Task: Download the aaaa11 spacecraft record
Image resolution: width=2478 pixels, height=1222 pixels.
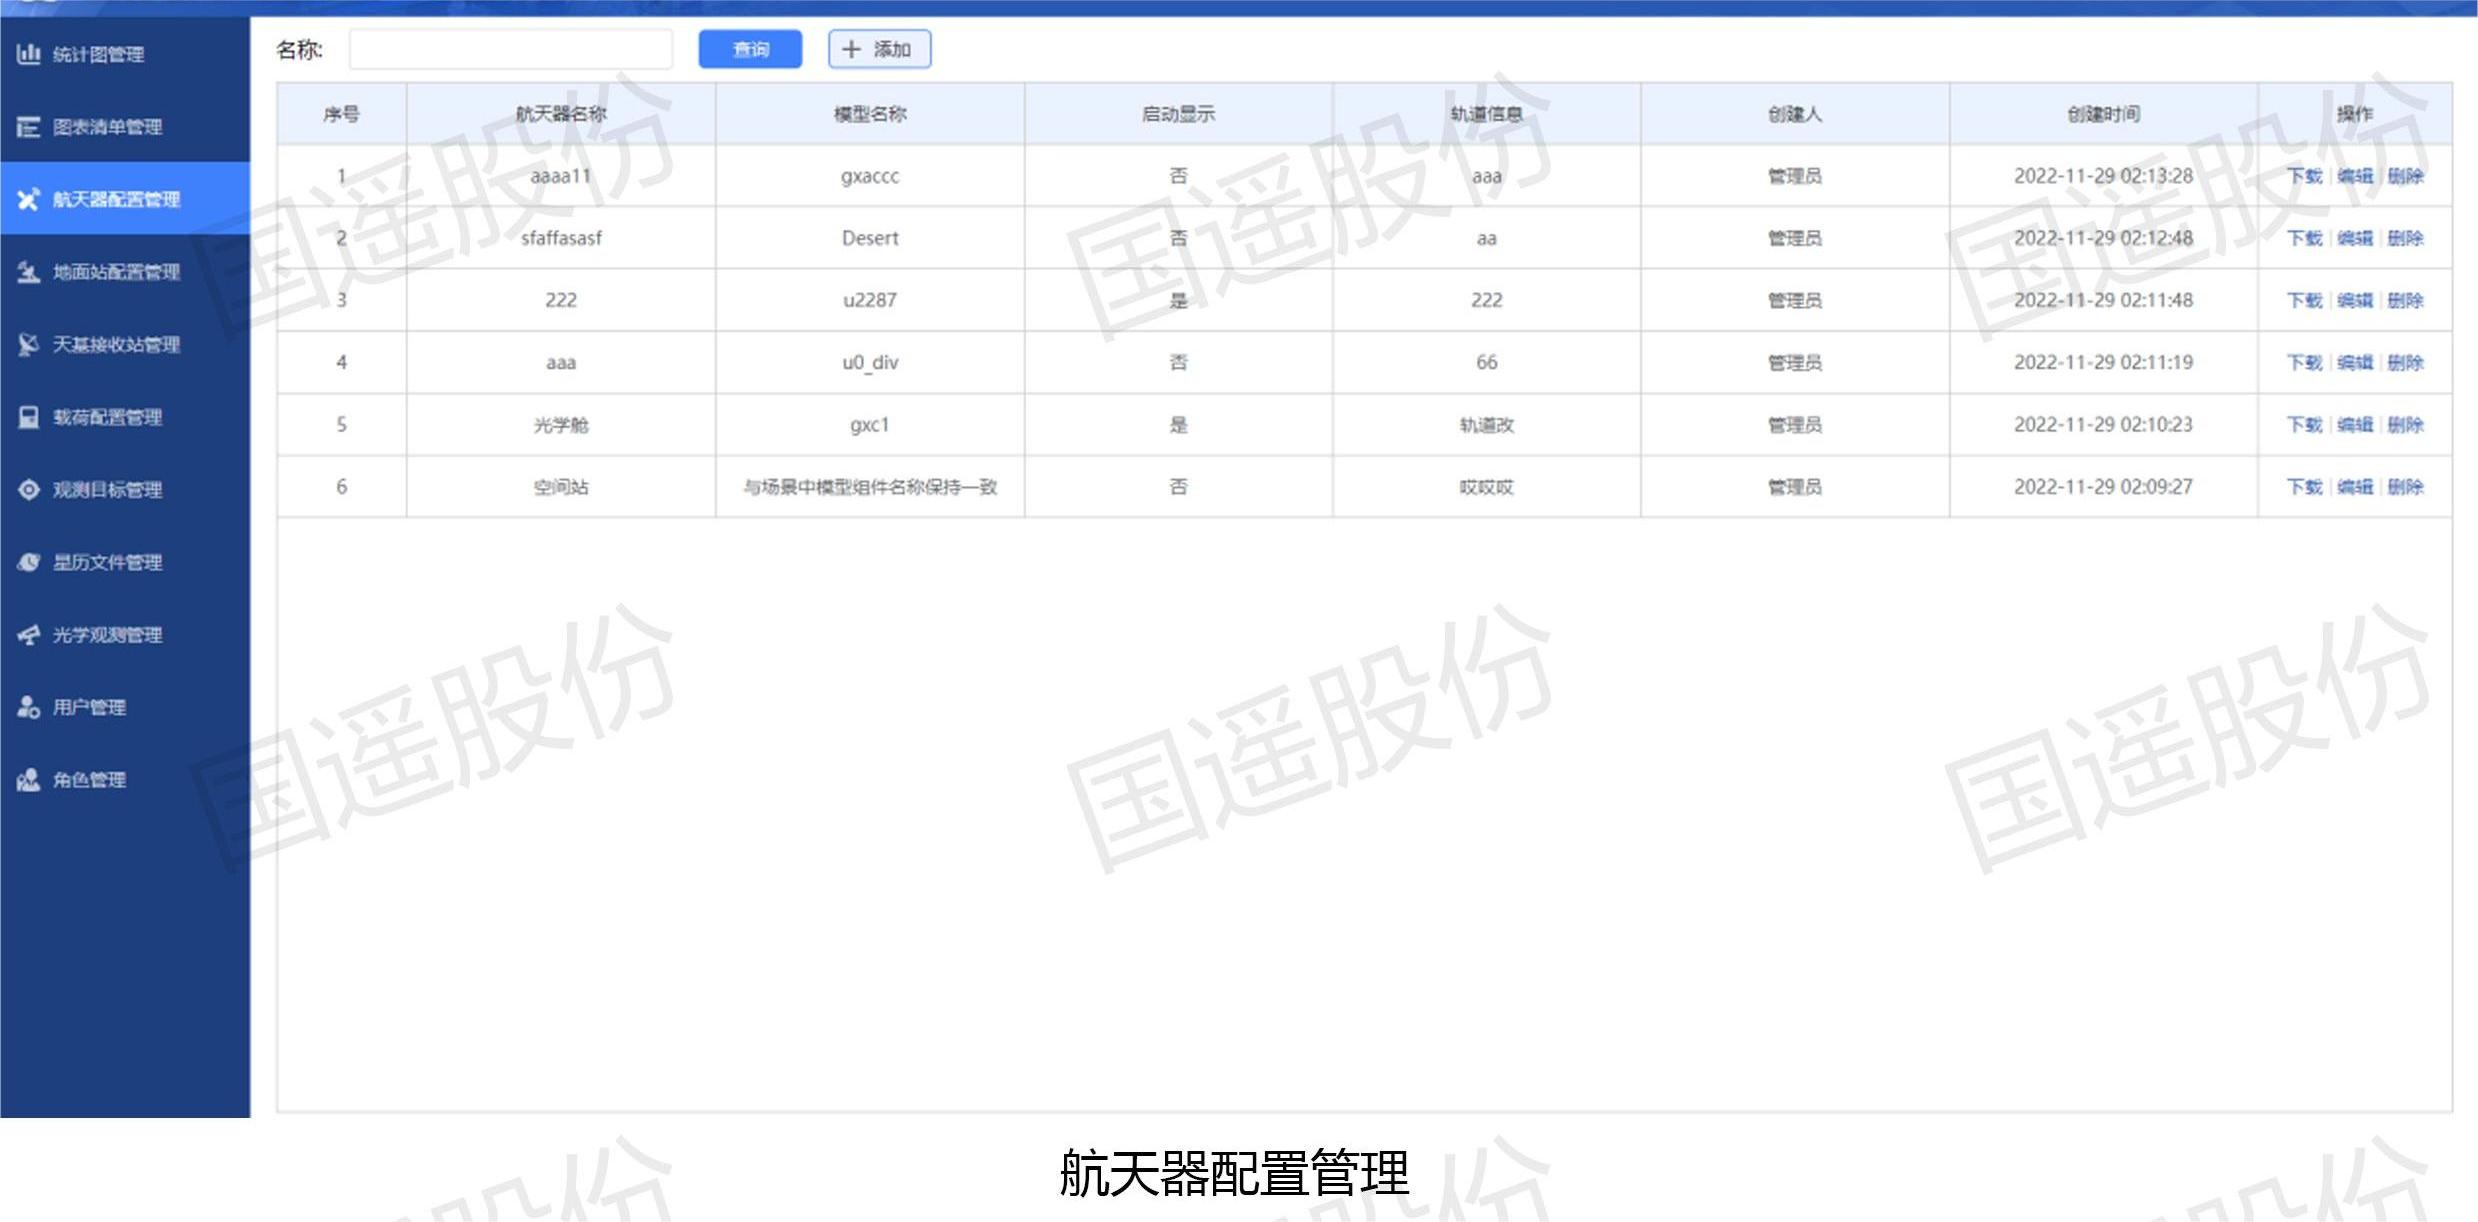Action: [2305, 177]
